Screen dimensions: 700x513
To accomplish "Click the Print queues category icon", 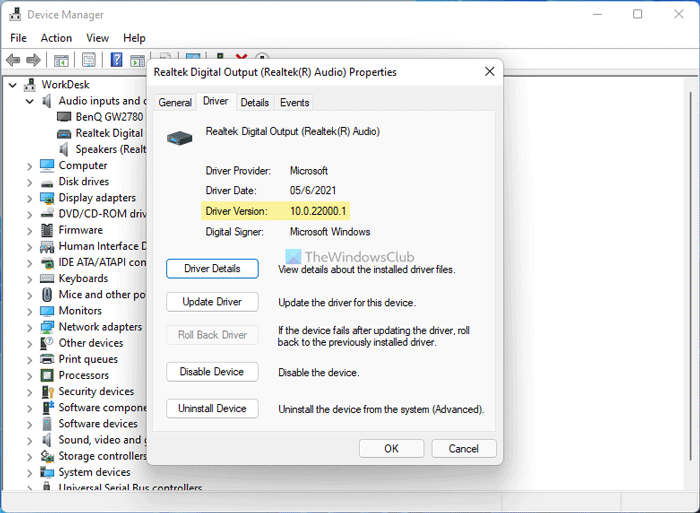I will pyautogui.click(x=47, y=359).
